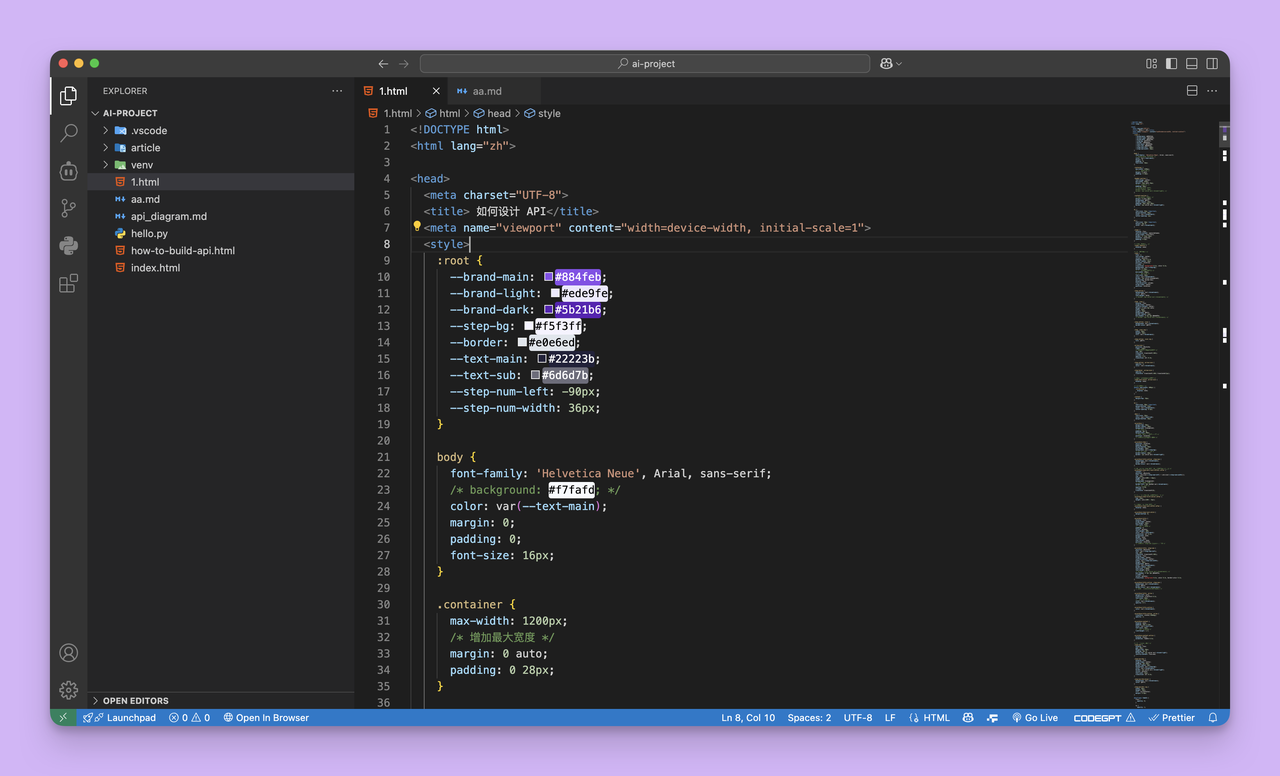Open color picker for #884feb swatch
This screenshot has height=776, width=1280.
pyautogui.click(x=549, y=277)
